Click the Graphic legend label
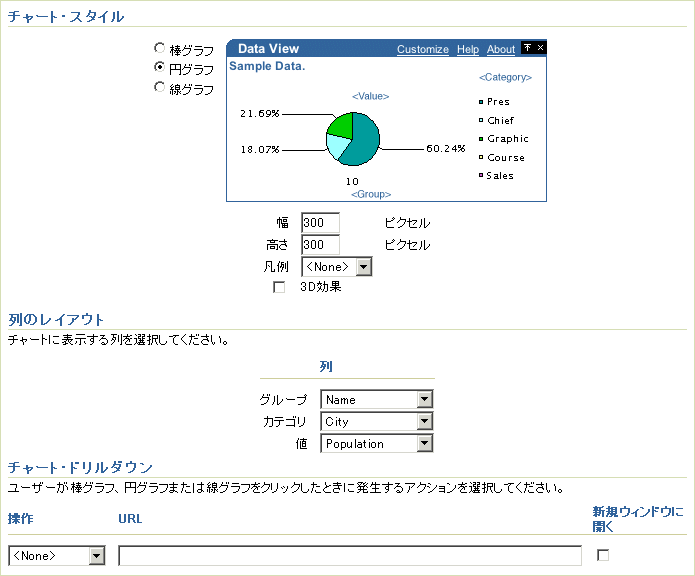 click(508, 139)
